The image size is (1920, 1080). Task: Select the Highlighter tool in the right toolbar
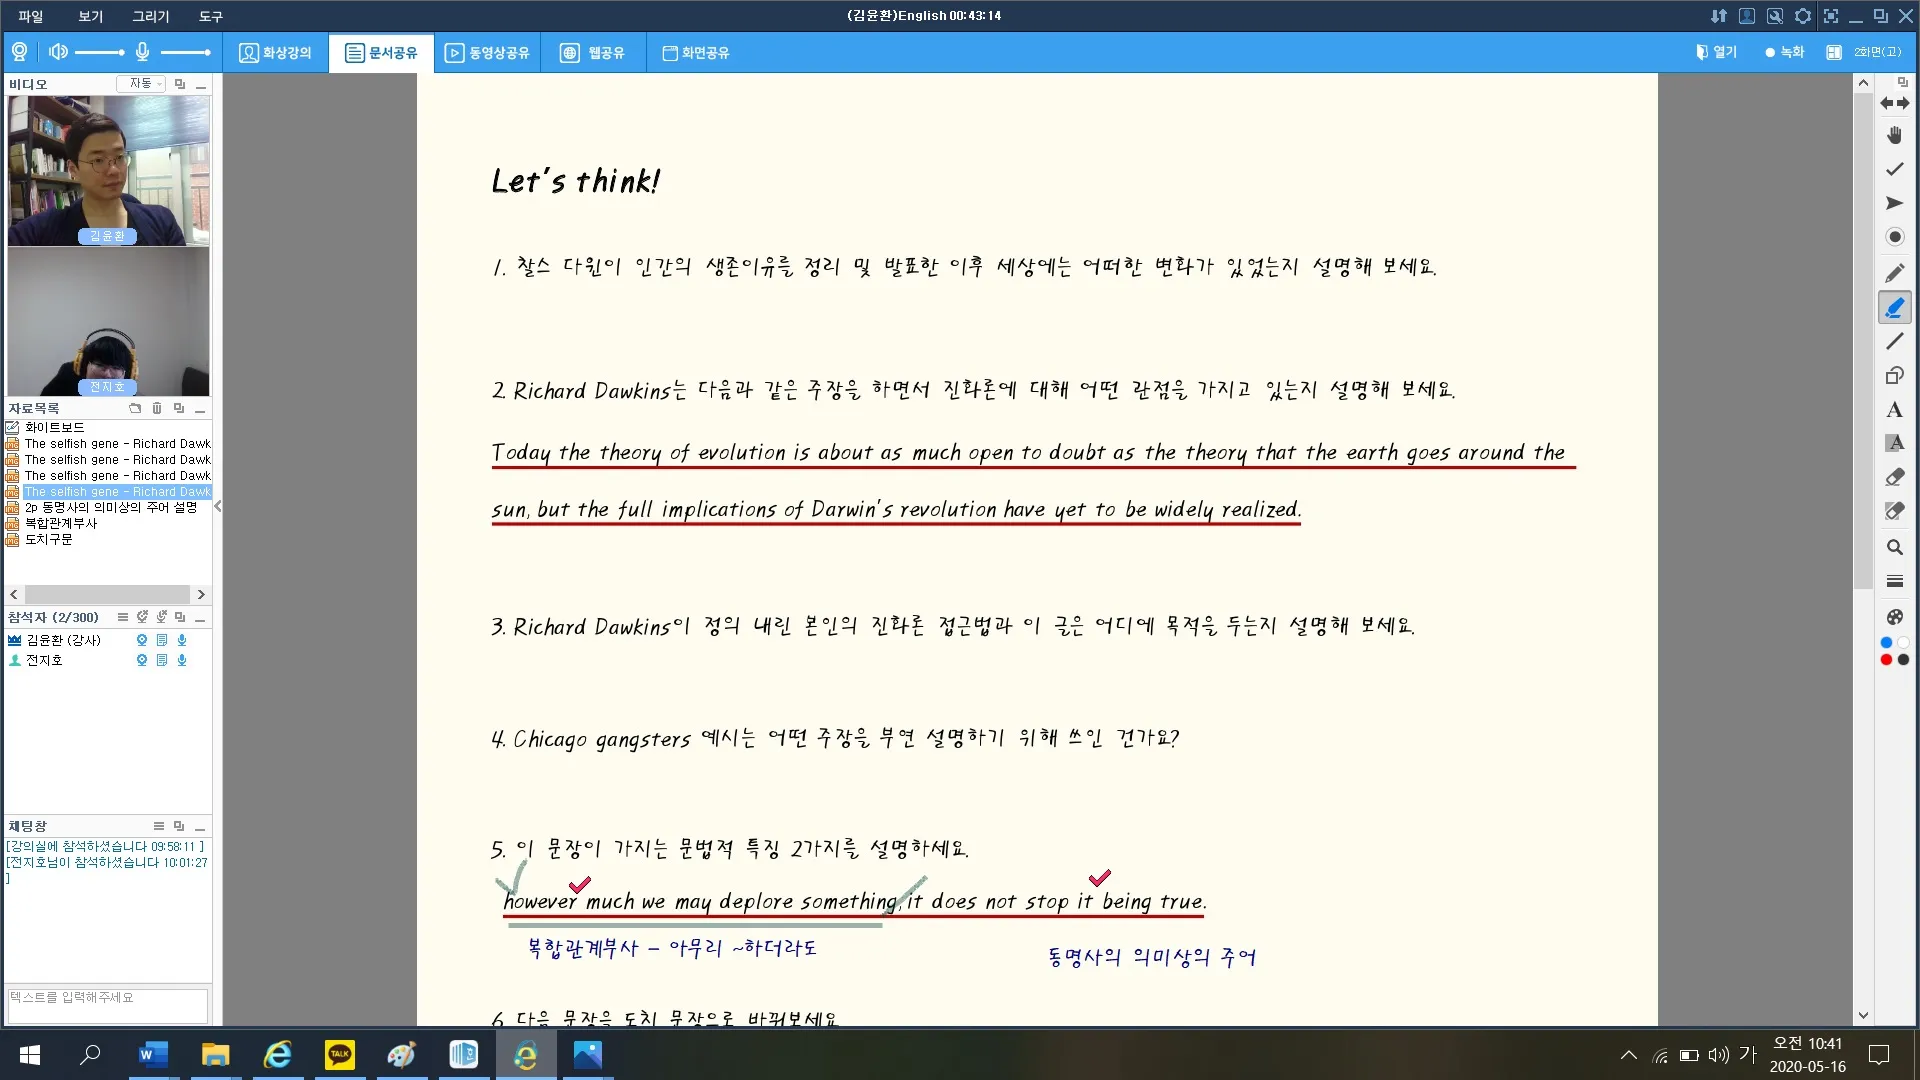(1893, 308)
